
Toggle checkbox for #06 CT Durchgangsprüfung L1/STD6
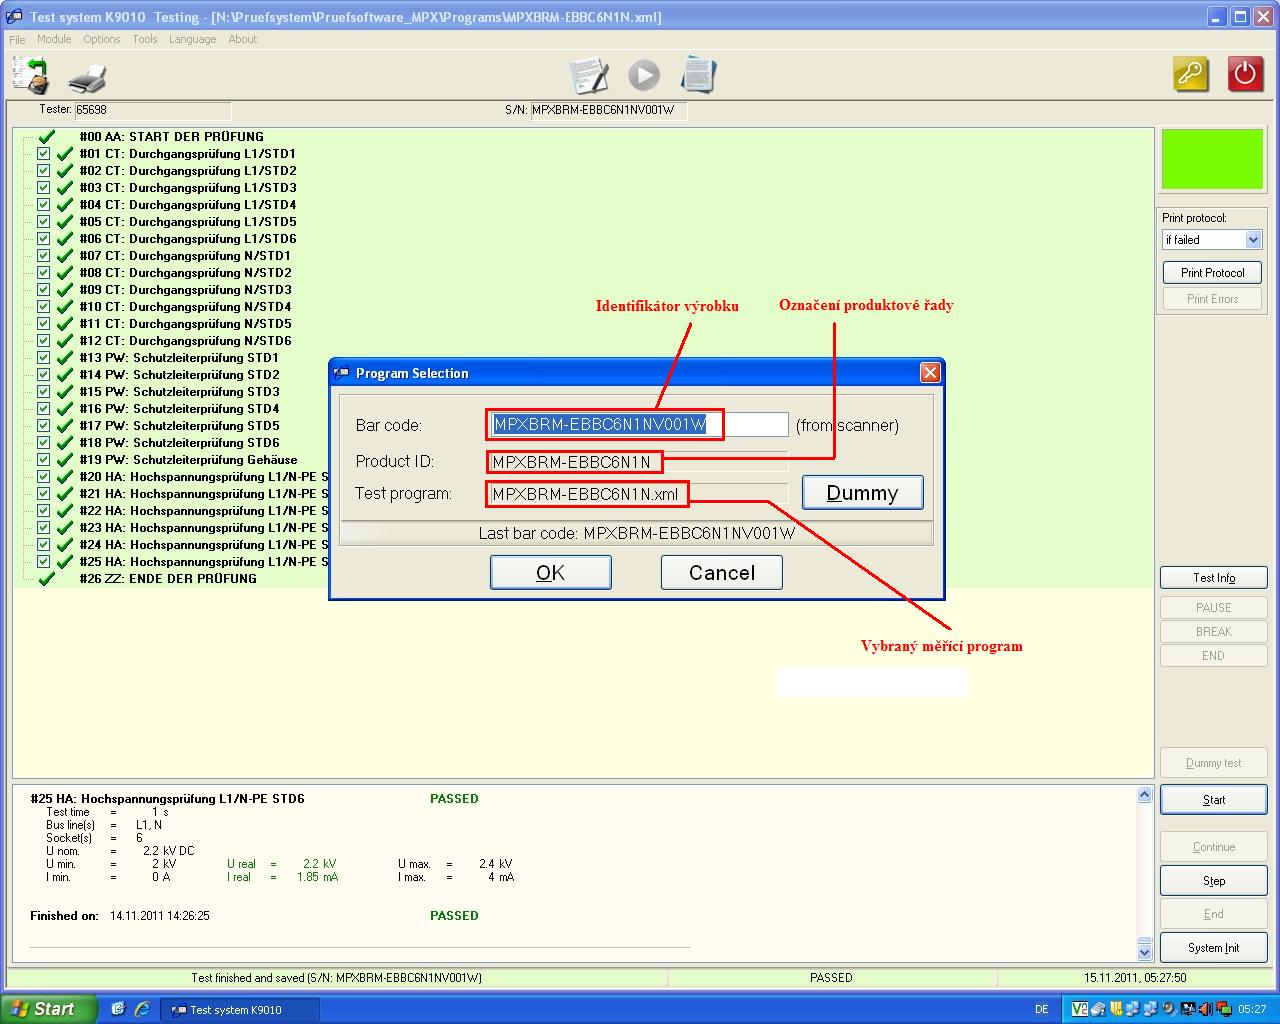(43, 239)
